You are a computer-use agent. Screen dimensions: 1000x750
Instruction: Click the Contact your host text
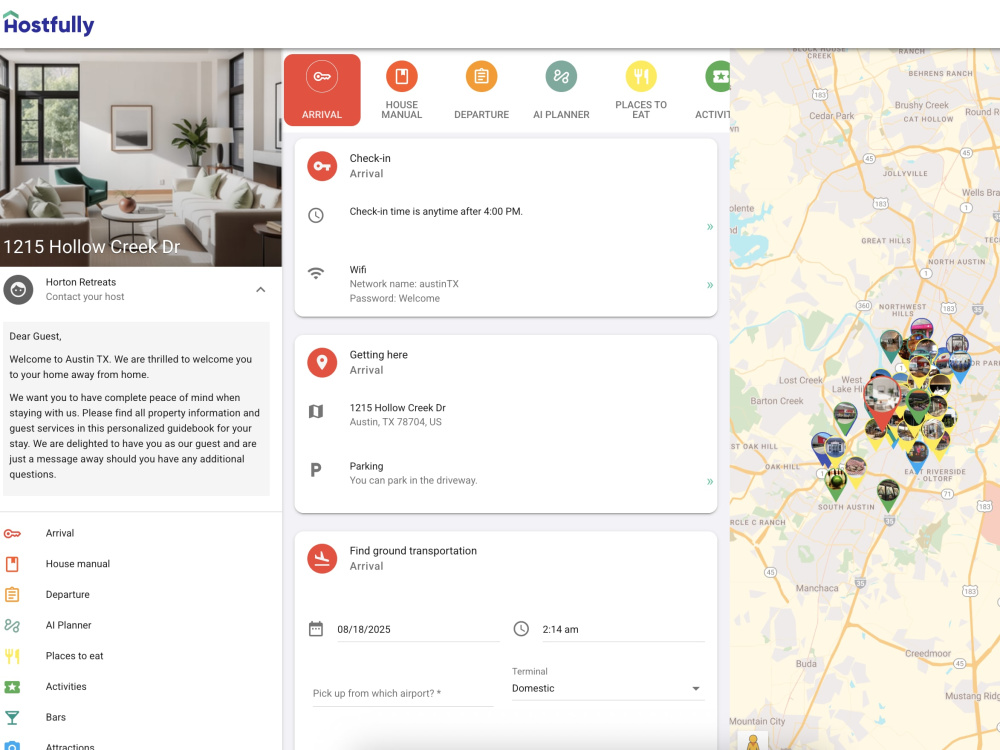point(85,297)
